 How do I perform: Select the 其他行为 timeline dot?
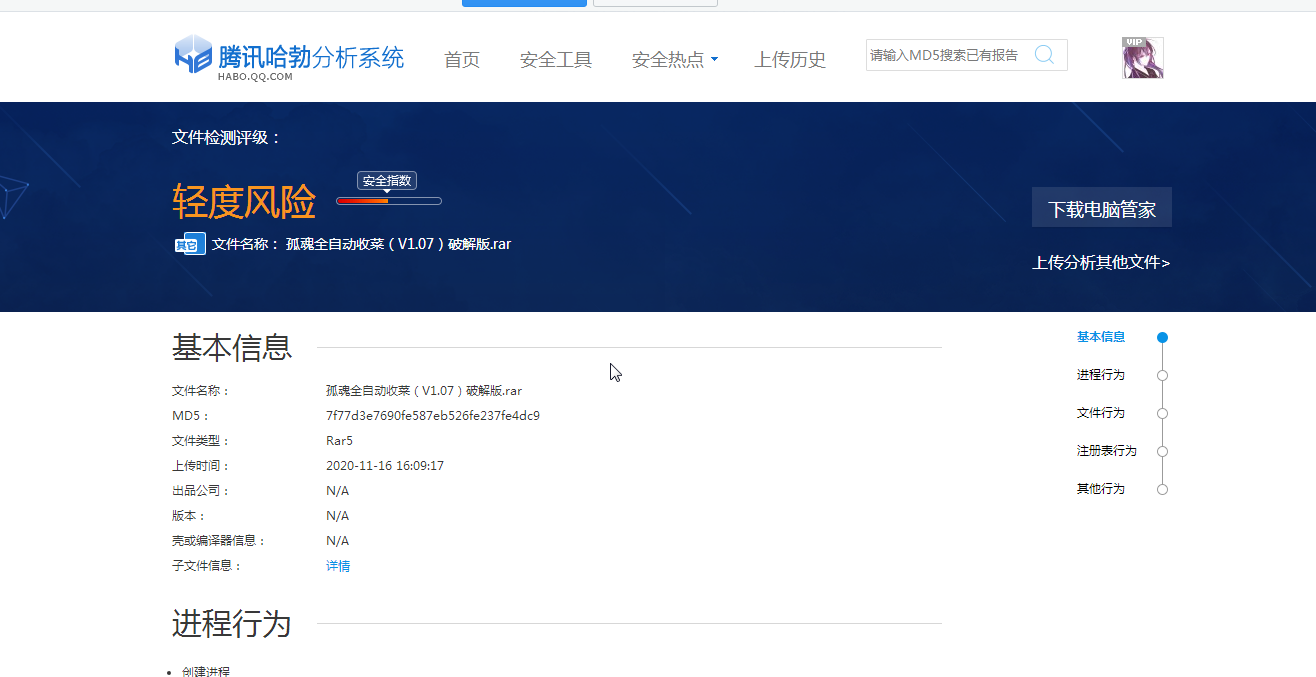[x=1162, y=489]
